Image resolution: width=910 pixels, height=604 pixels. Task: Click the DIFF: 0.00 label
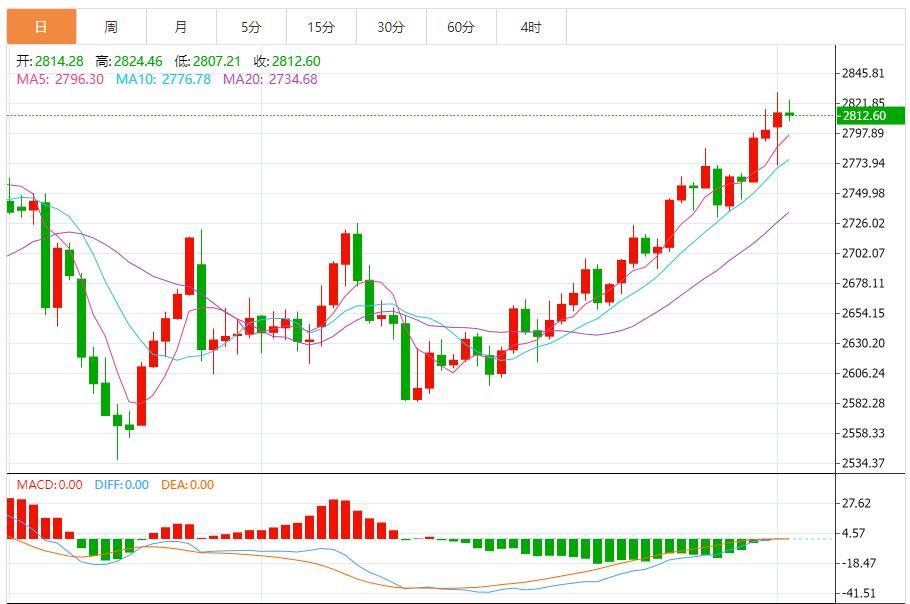point(121,485)
